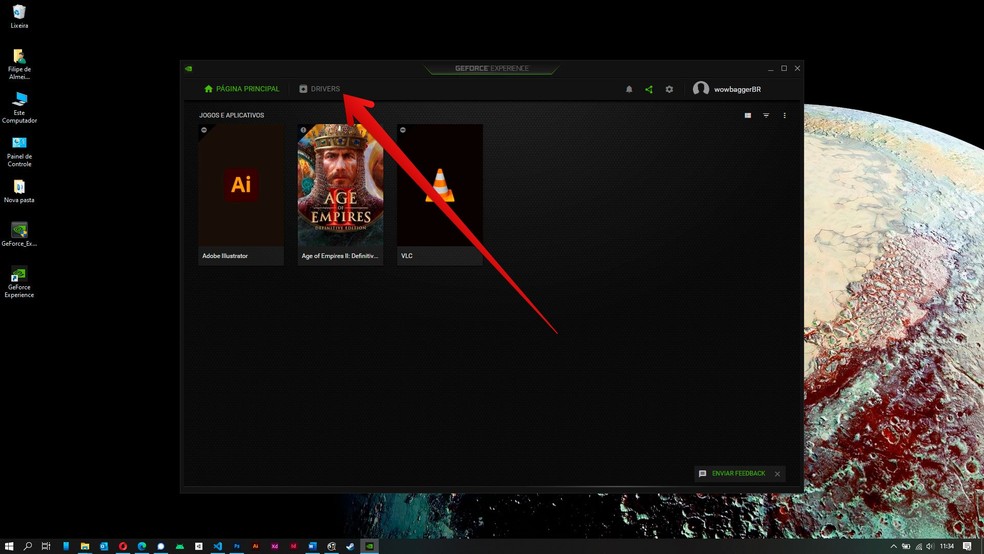Open Adobe XD from the taskbar
This screenshot has width=984, height=554.
(x=274, y=546)
